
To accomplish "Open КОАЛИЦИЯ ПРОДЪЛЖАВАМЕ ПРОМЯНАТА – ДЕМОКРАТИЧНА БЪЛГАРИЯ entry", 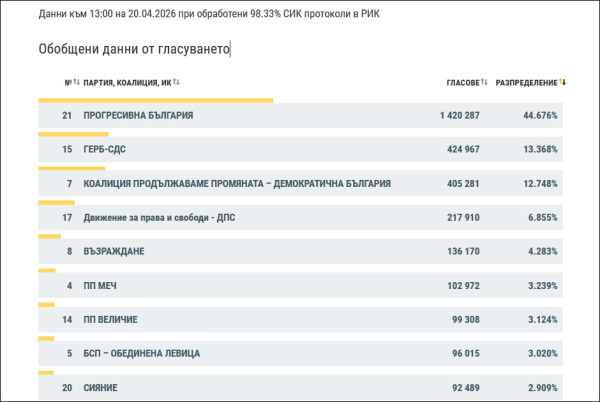I will coord(237,184).
